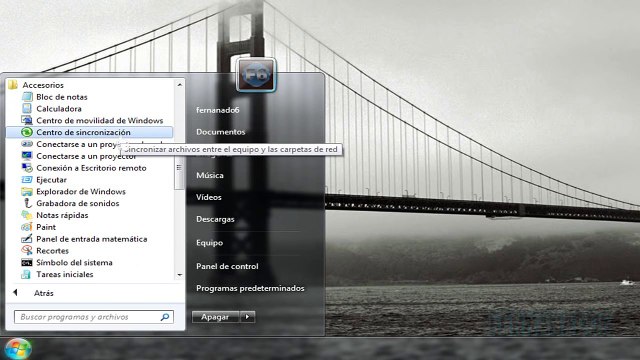The height and width of the screenshot is (360, 640).
Task: Select the Calculadora entry text
Action: pos(59,109)
